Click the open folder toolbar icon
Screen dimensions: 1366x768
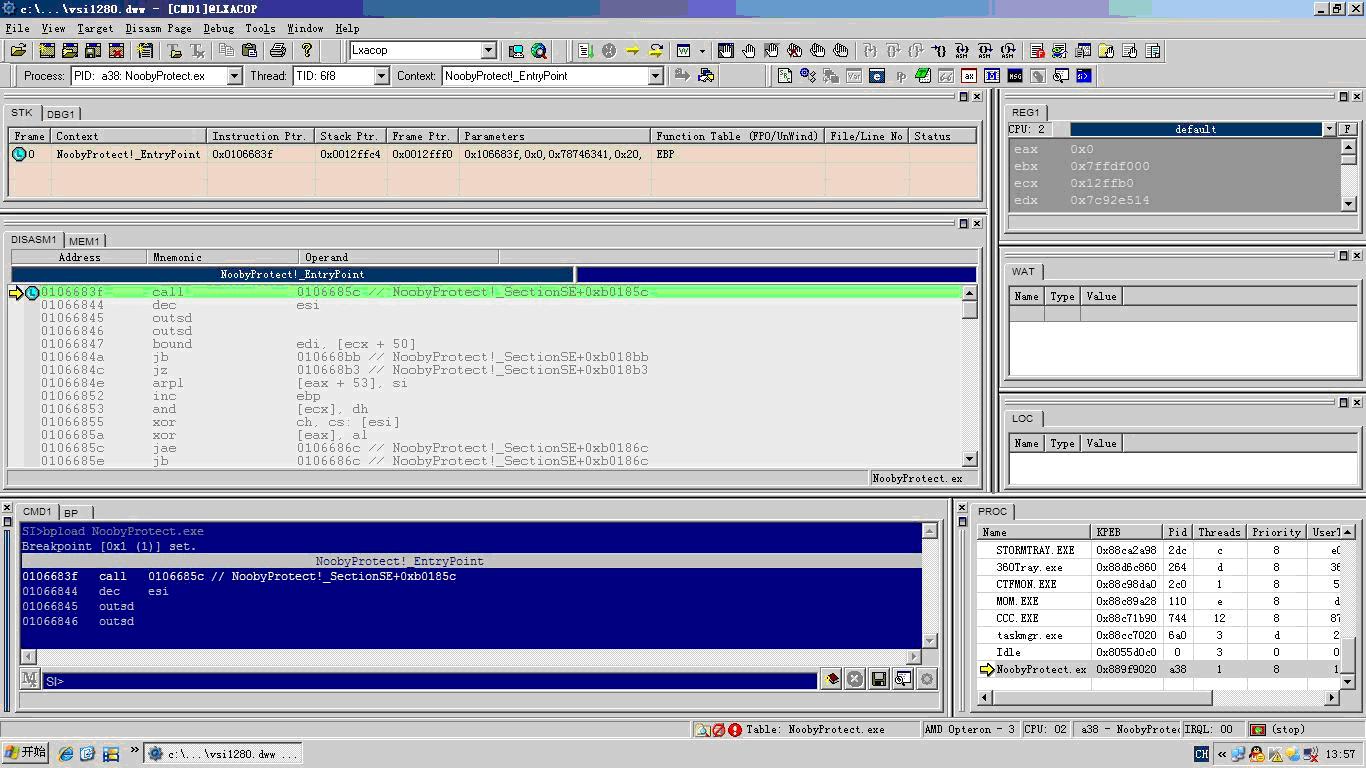tap(18, 51)
